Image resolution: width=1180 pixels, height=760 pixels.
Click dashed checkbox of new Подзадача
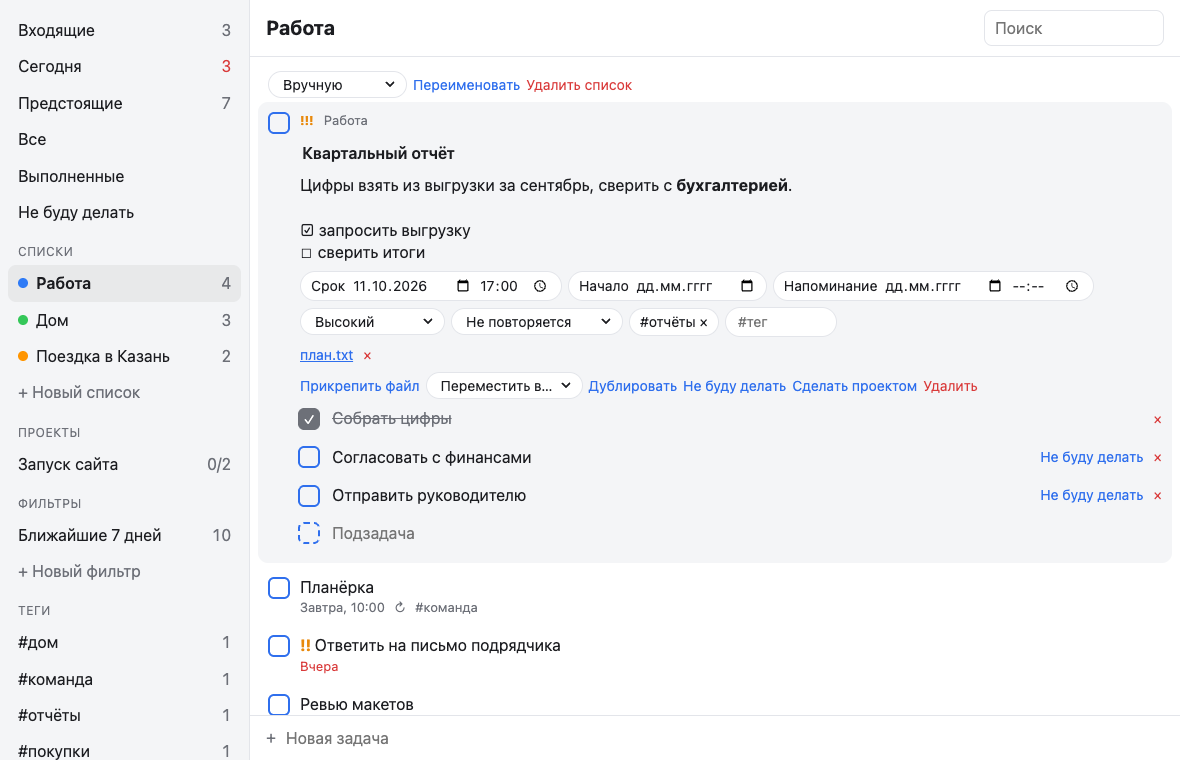click(x=309, y=533)
